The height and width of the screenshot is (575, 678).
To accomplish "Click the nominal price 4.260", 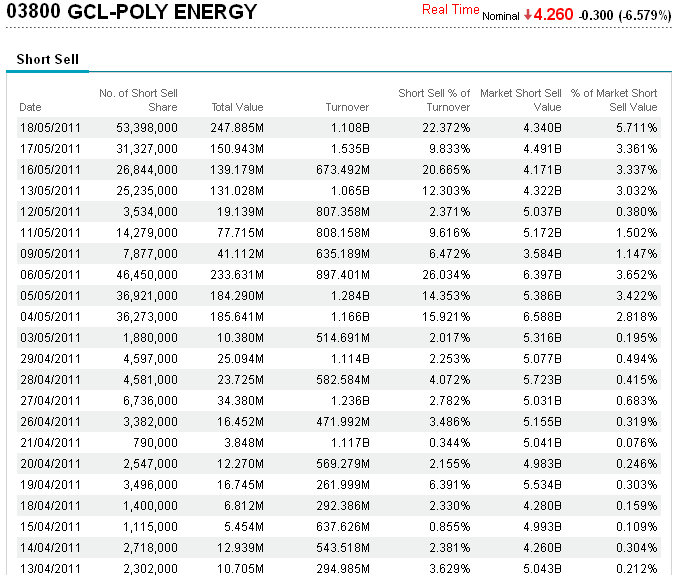I will point(553,15).
